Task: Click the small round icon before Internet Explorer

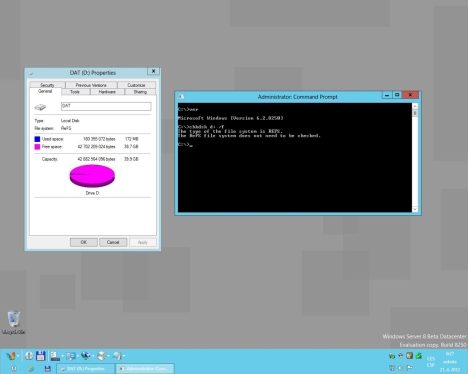Action: click(14, 368)
